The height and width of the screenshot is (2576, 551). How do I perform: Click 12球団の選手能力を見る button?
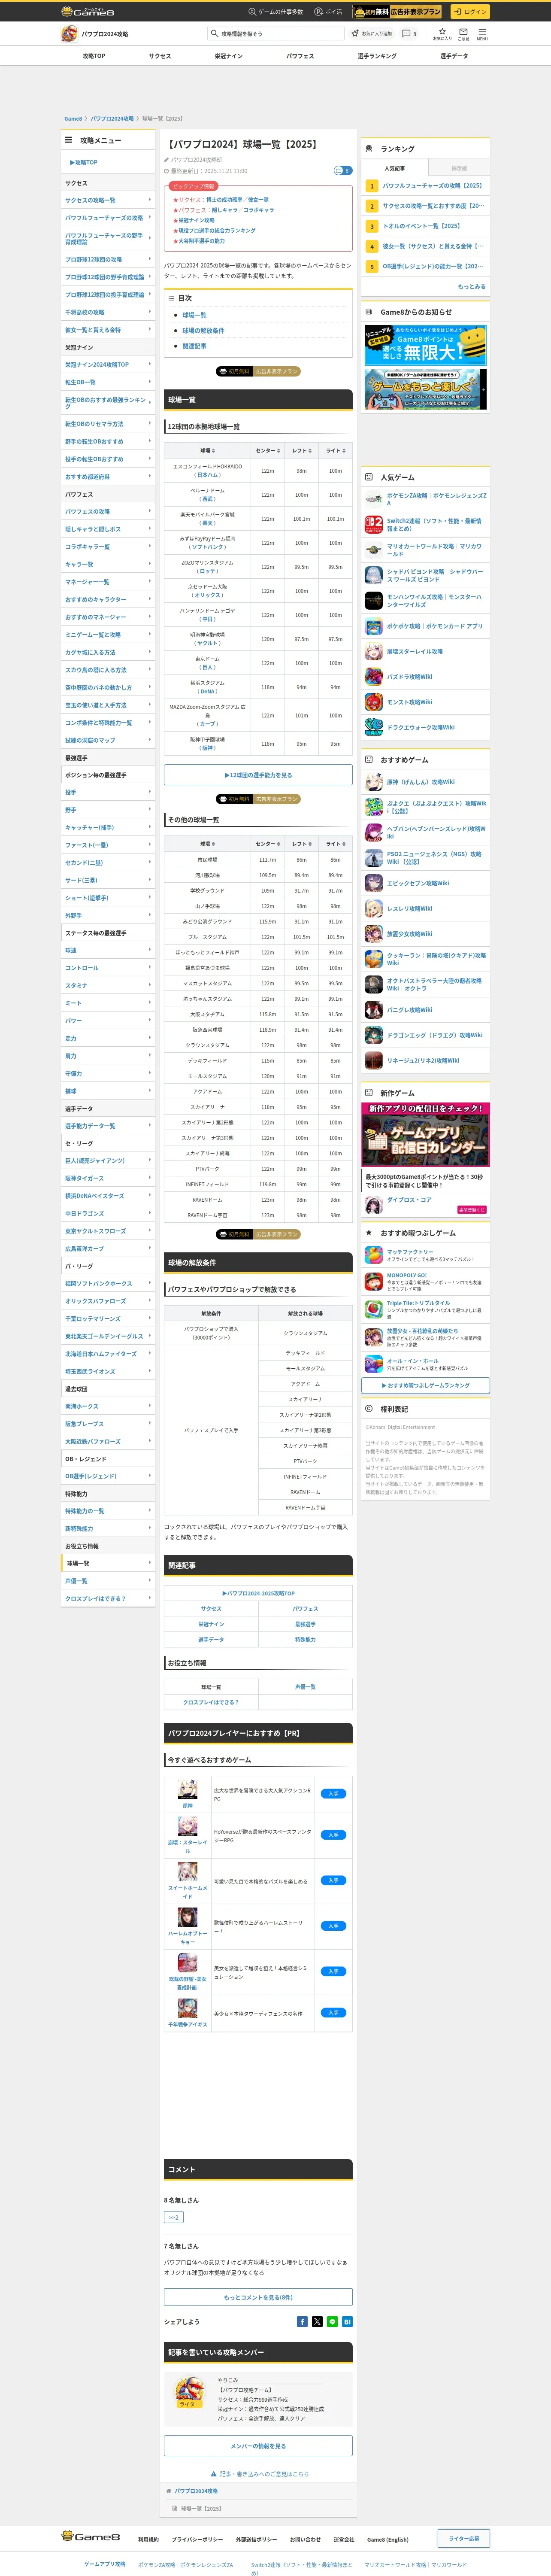pyautogui.click(x=258, y=775)
